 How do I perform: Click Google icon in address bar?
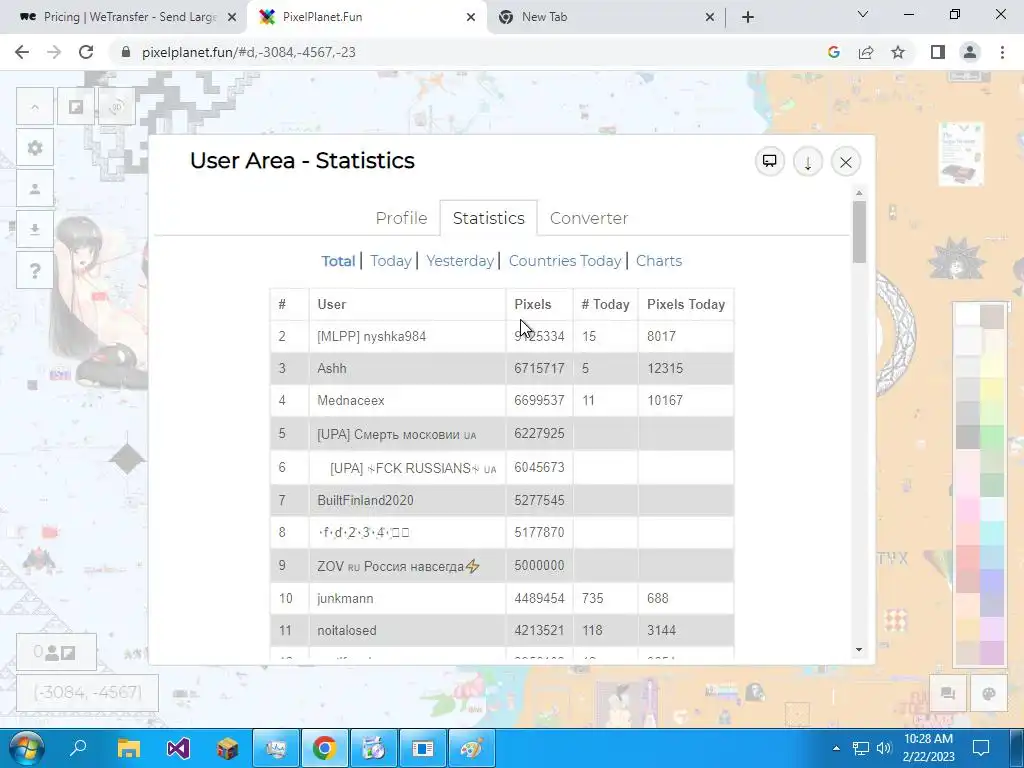click(x=833, y=52)
